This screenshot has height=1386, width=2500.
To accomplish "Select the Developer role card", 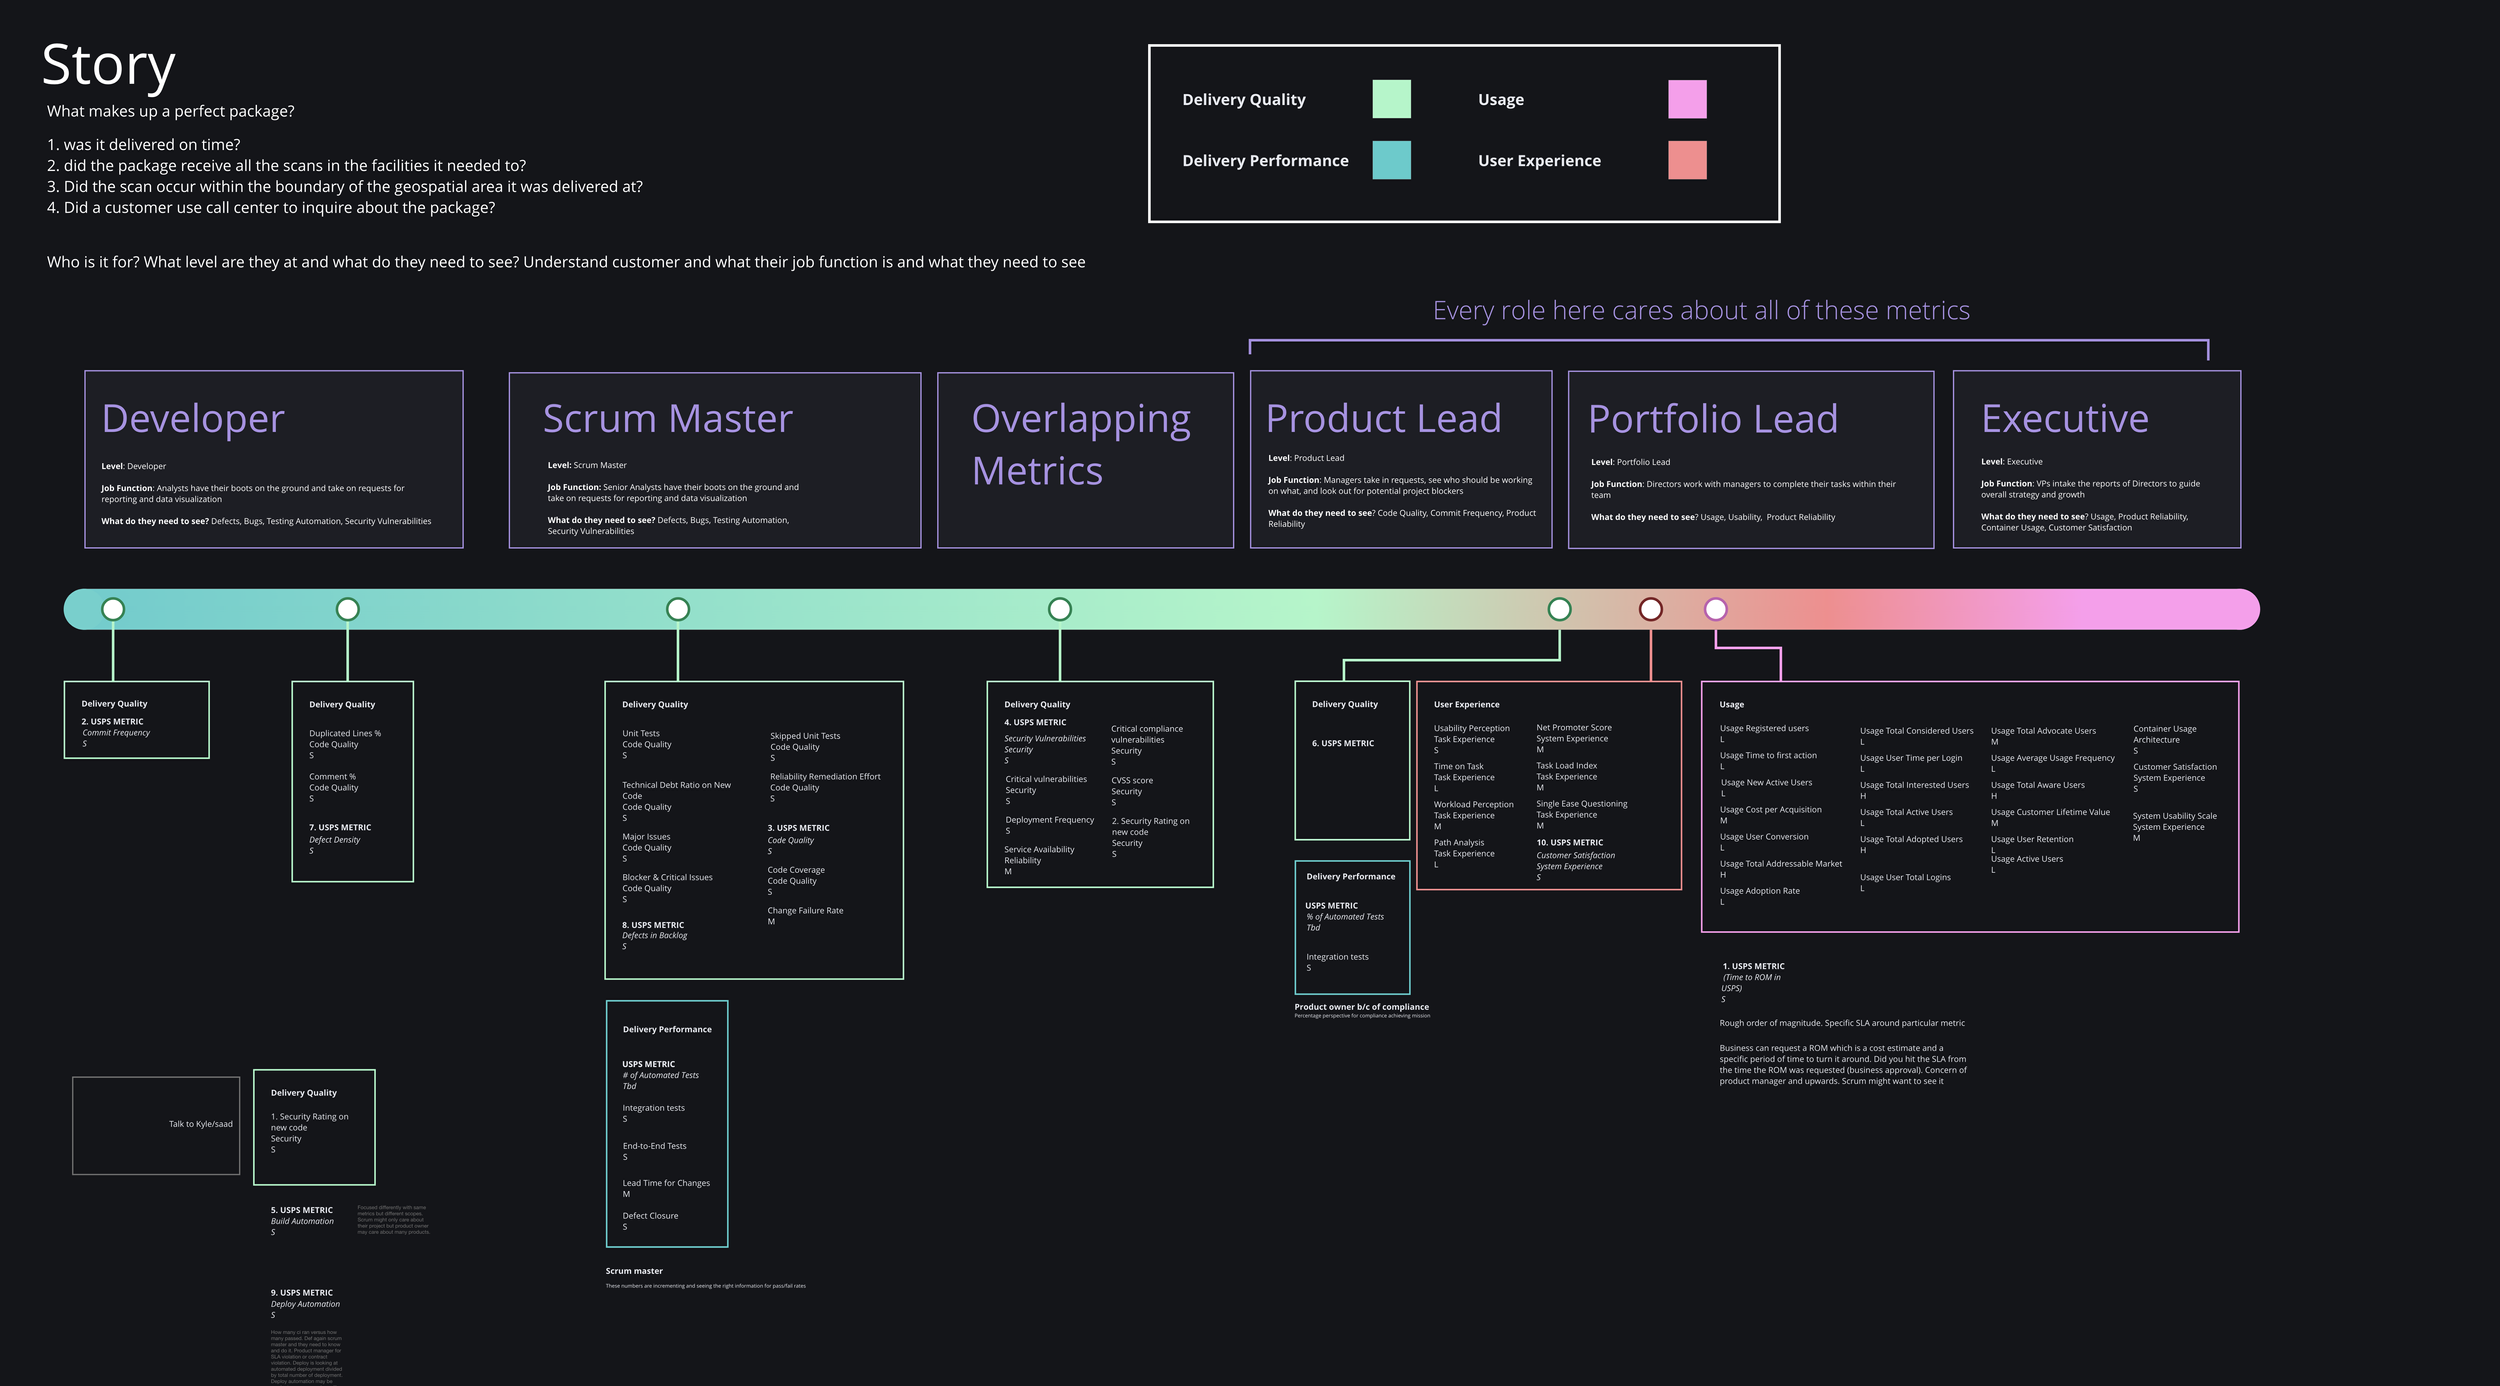I will pos(273,459).
